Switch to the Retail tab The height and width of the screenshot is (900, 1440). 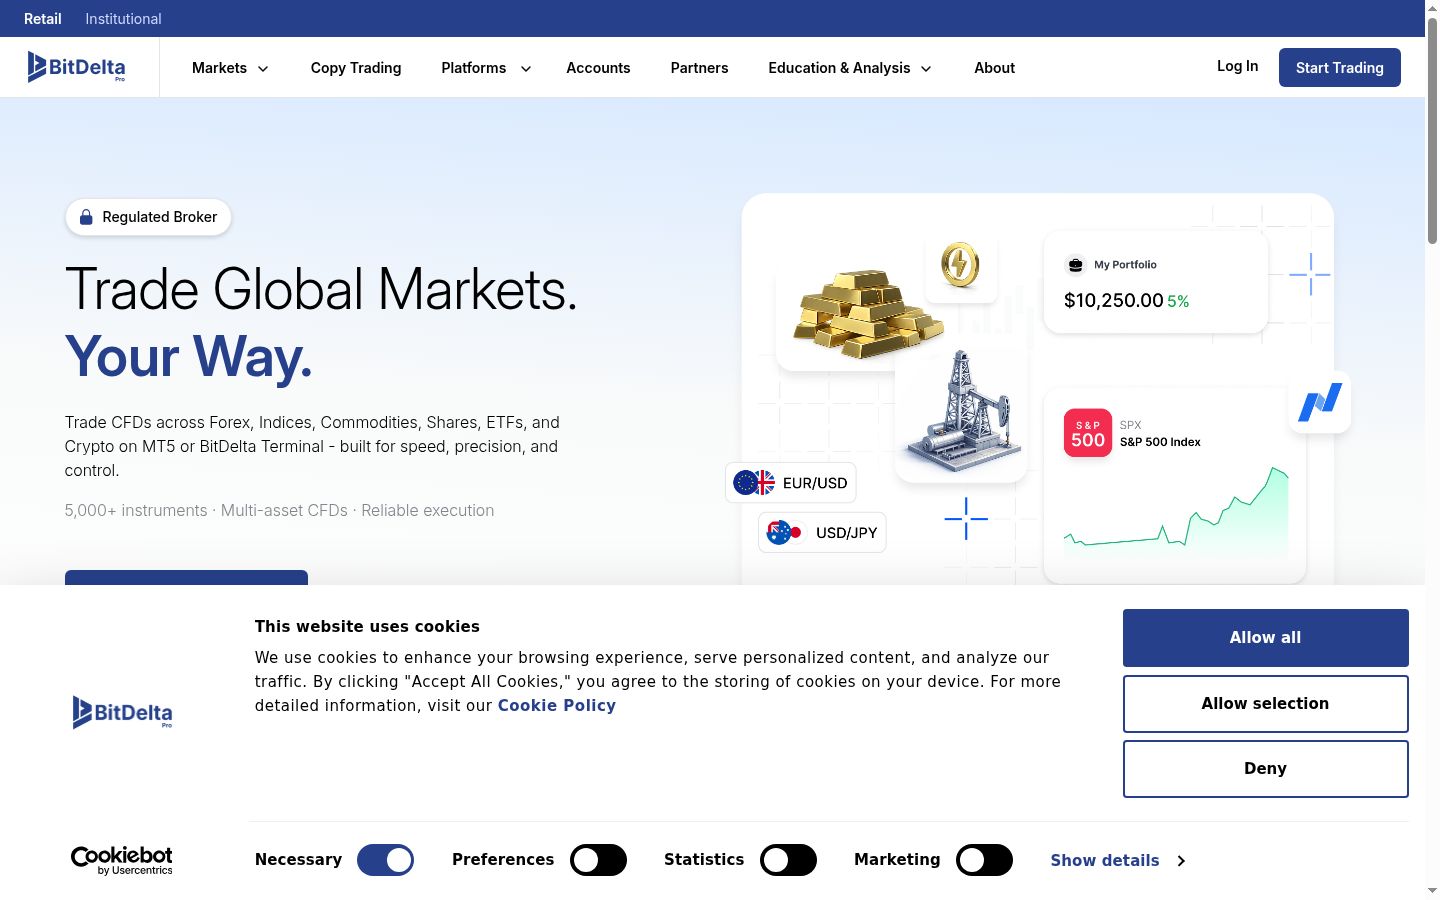click(x=43, y=18)
